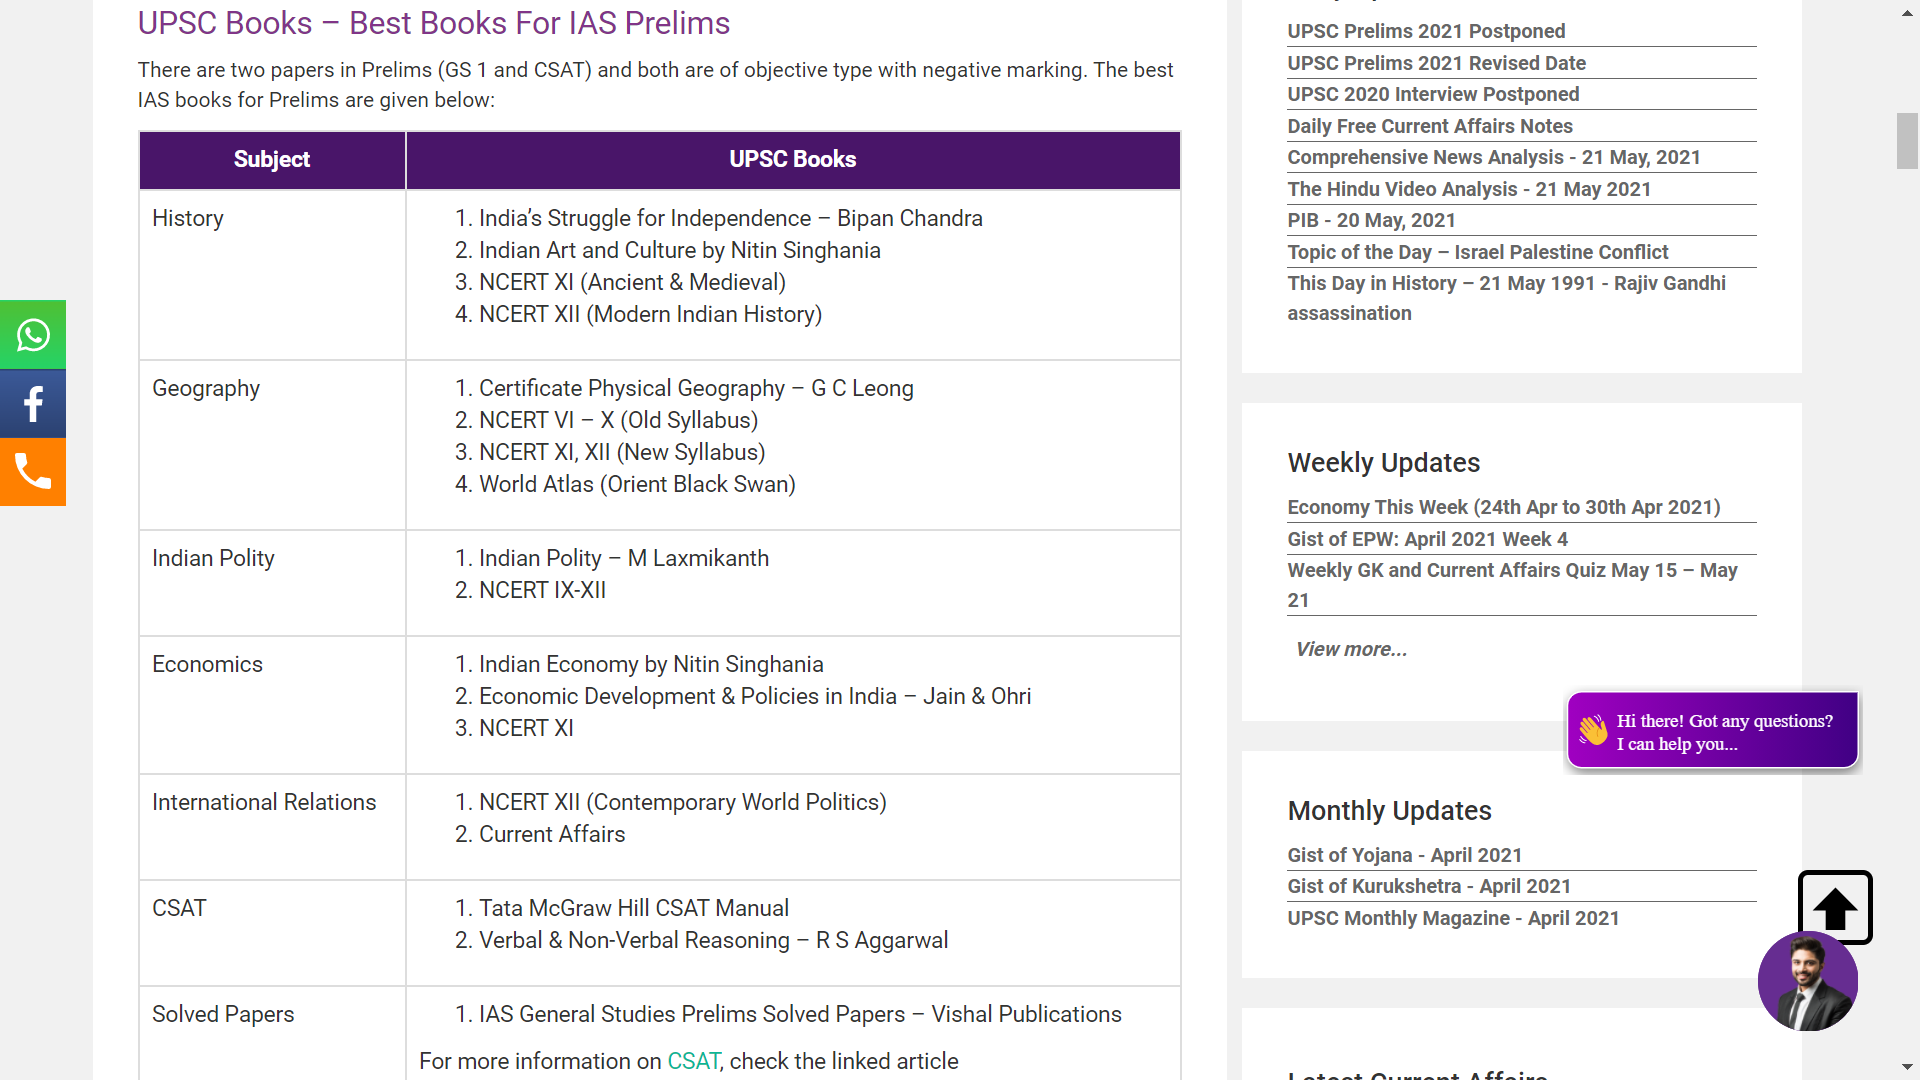The height and width of the screenshot is (1080, 1920).
Task: Click the Geography subject cell
Action: [x=272, y=445]
